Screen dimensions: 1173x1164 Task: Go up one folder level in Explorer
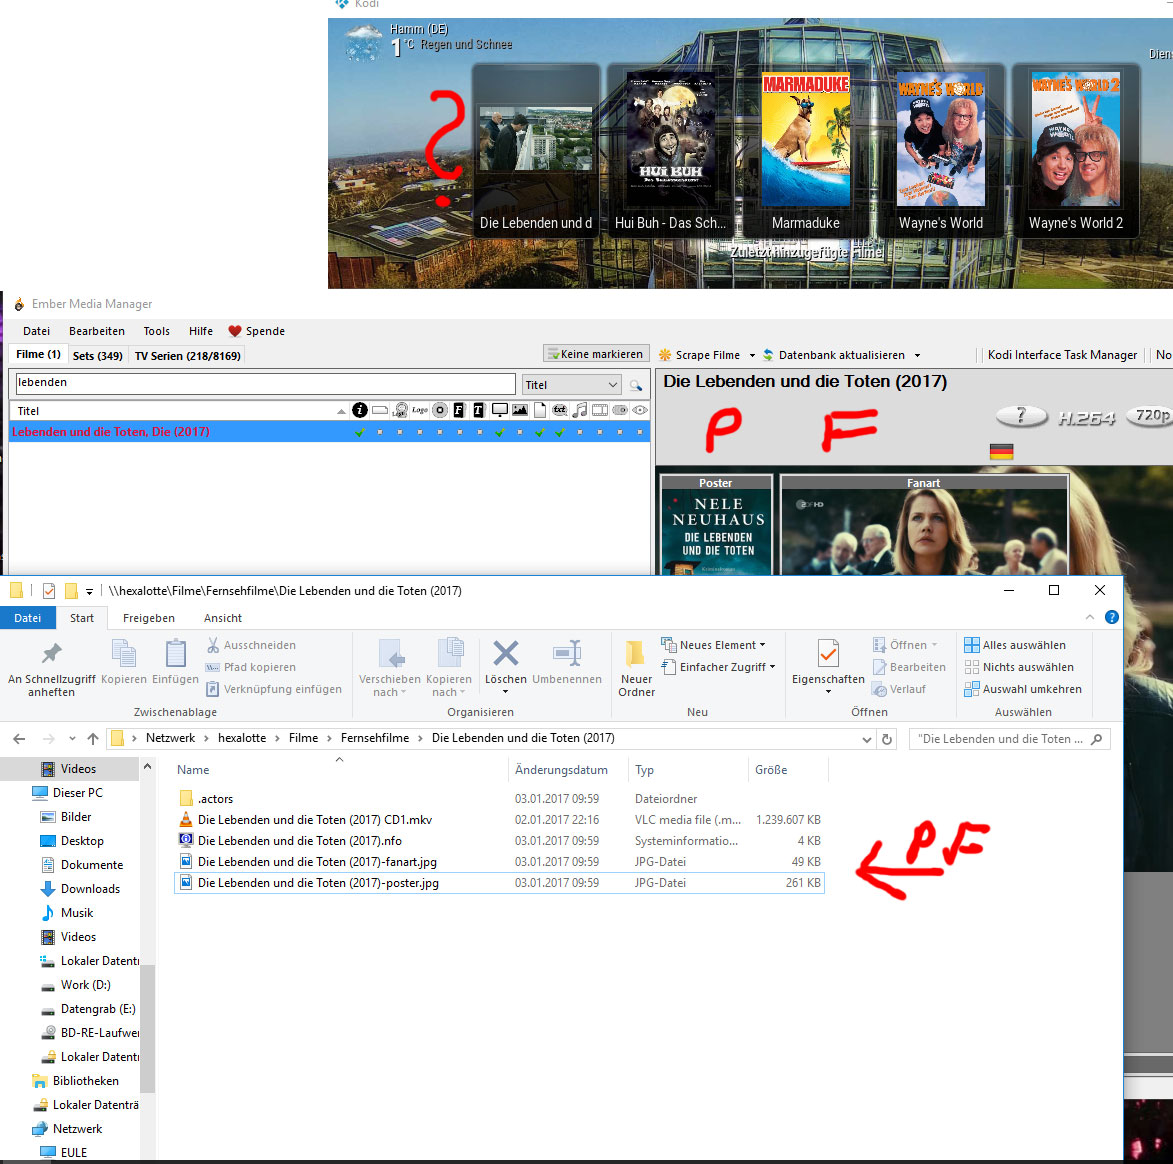93,739
